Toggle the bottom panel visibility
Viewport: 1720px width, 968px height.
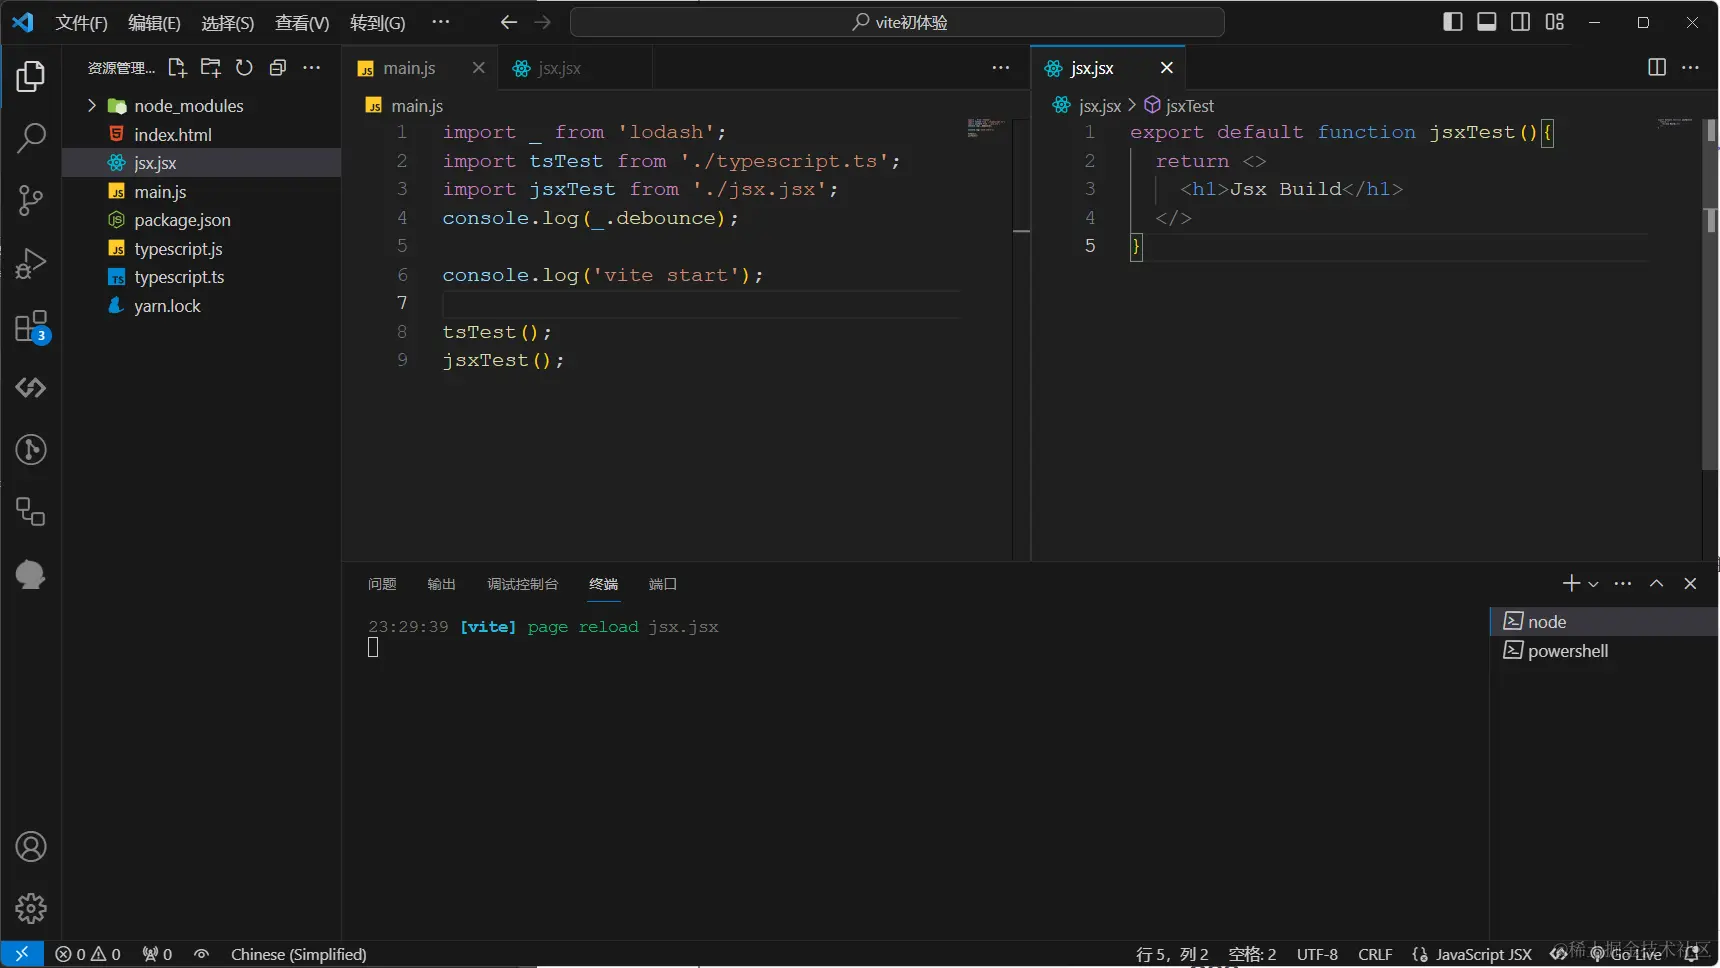point(1487,22)
